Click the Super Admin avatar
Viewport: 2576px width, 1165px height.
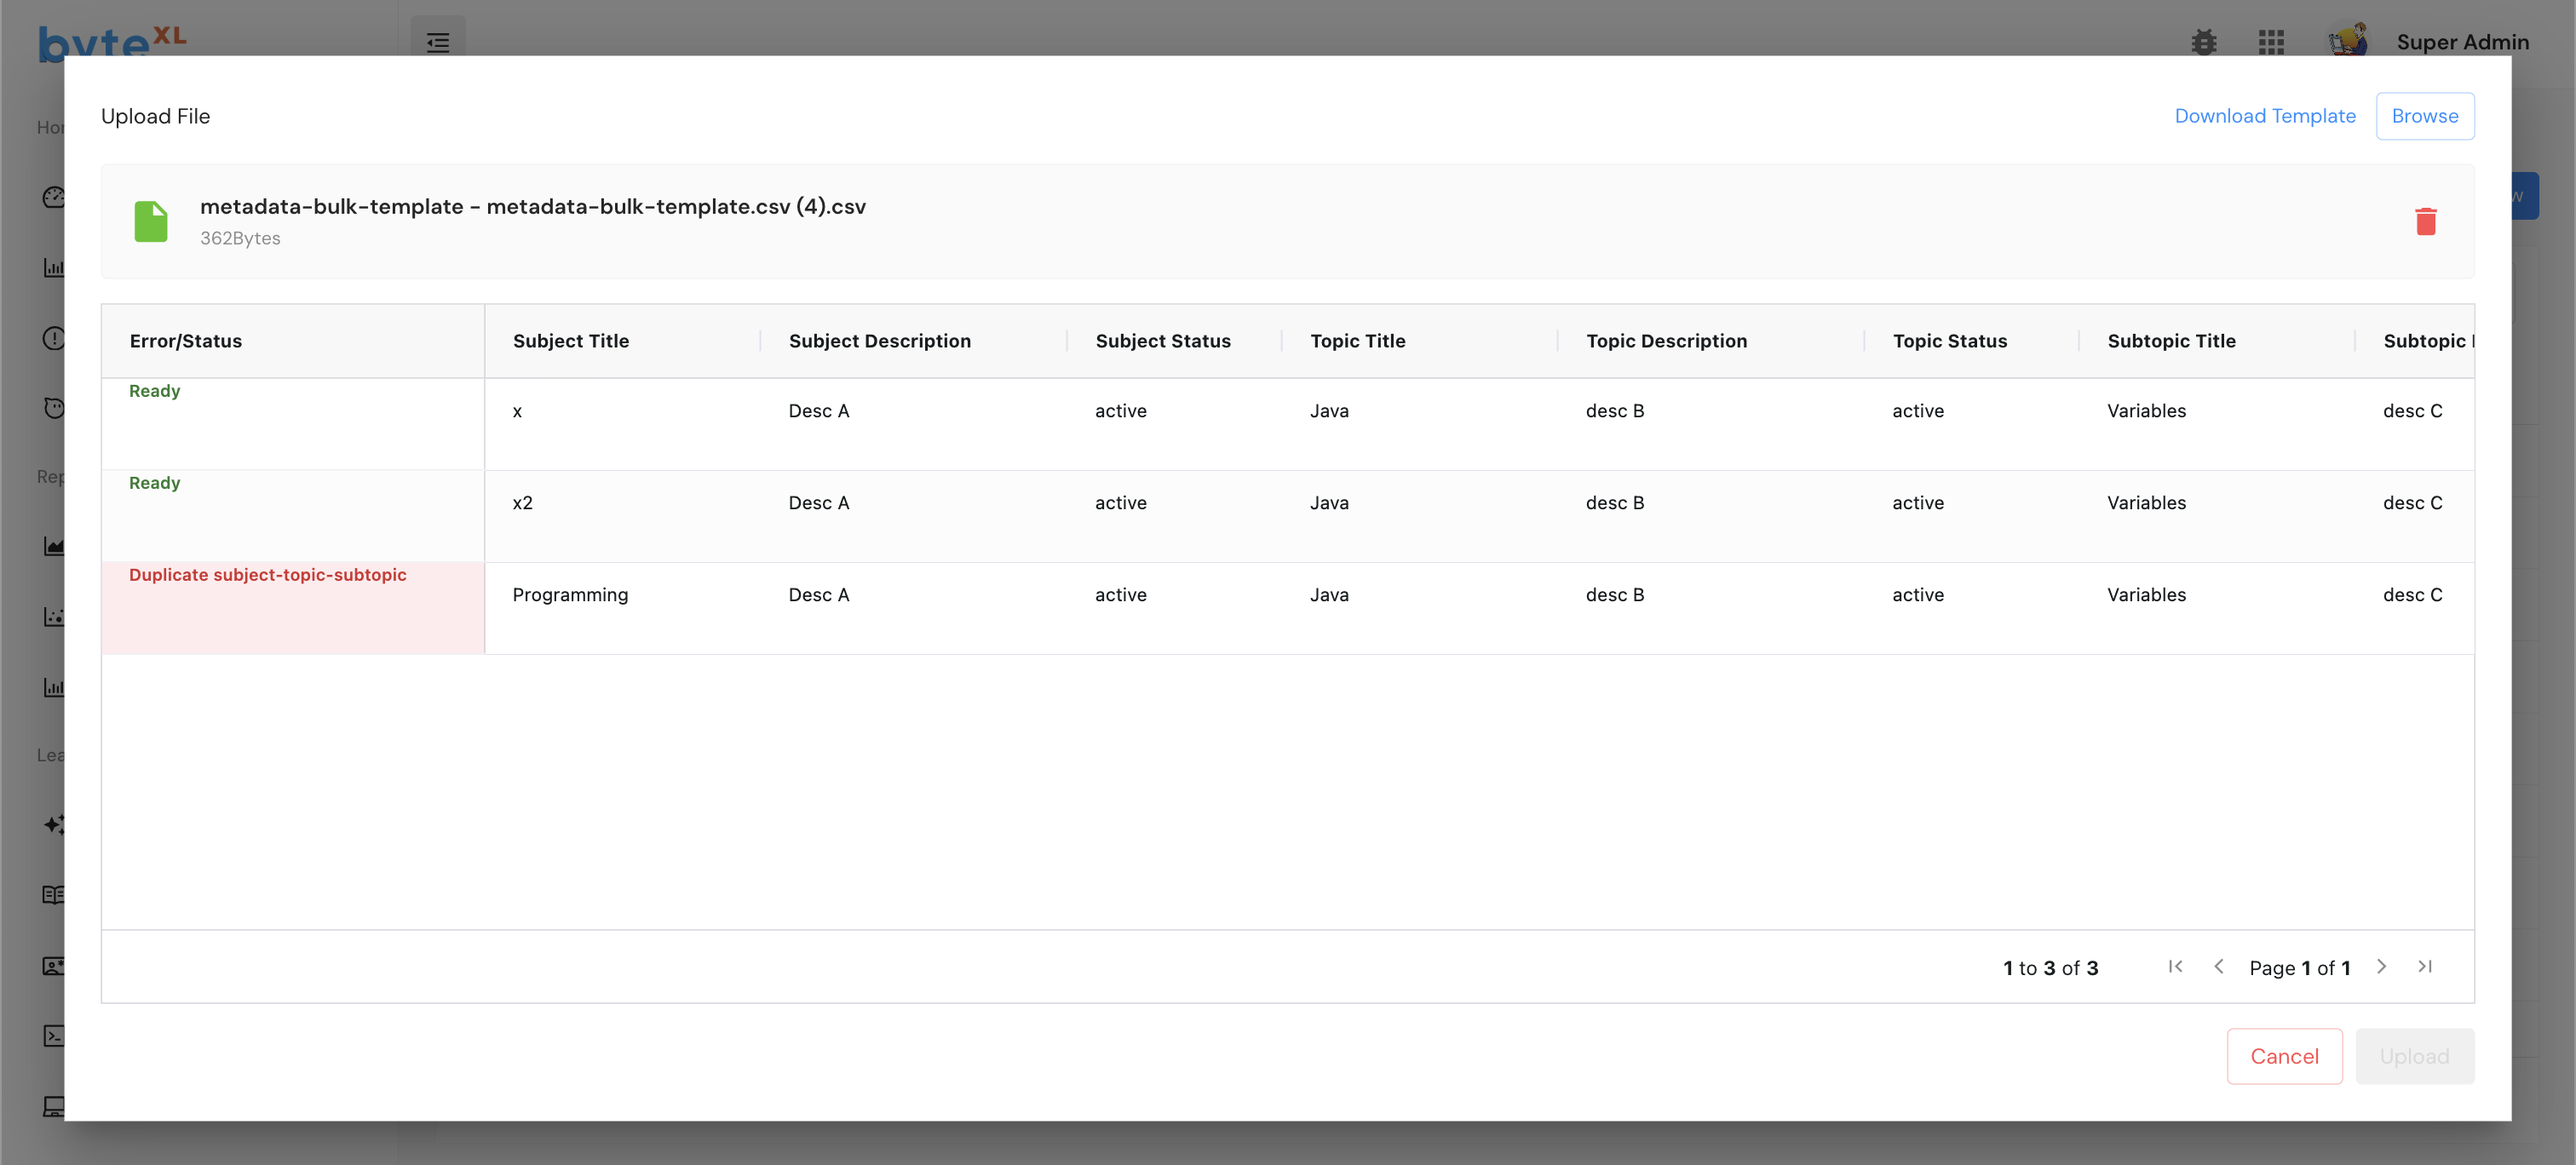[x=2347, y=40]
